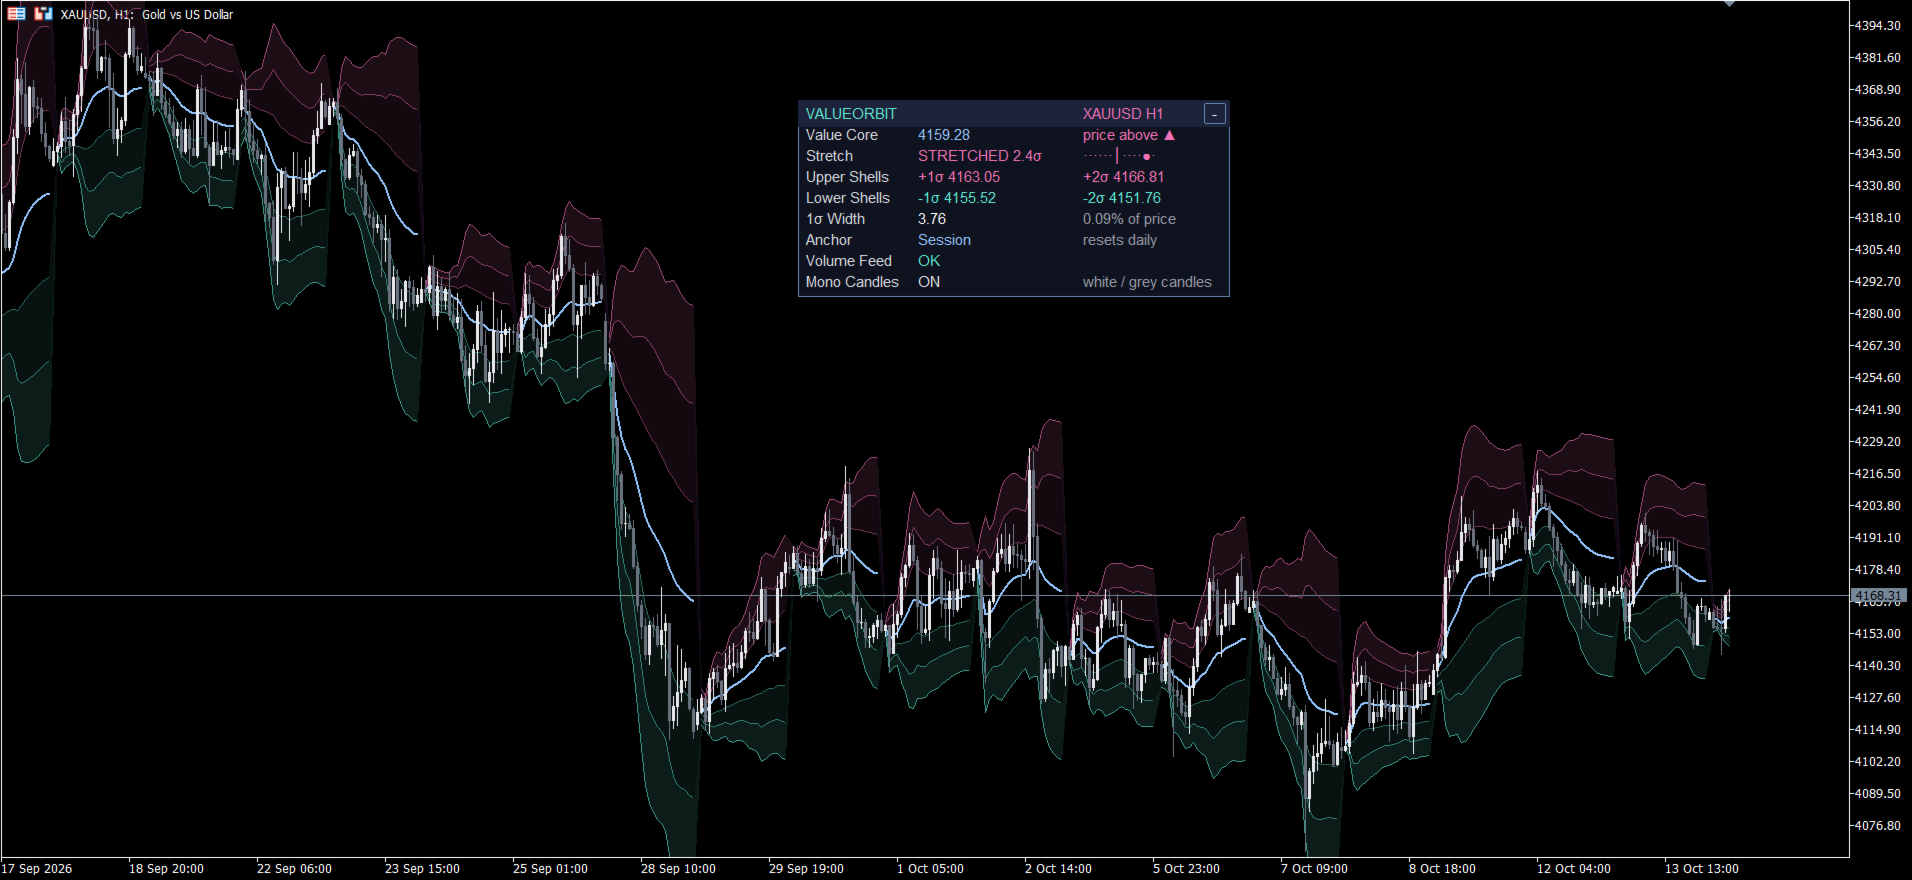Click the Volume Feed OK status
1912x880 pixels.
[929, 261]
